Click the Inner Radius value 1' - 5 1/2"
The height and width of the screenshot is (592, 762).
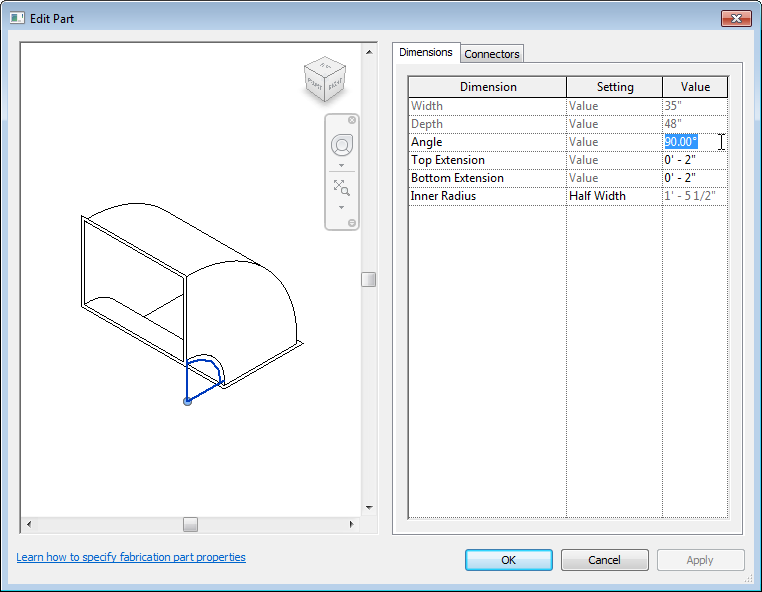(x=695, y=196)
